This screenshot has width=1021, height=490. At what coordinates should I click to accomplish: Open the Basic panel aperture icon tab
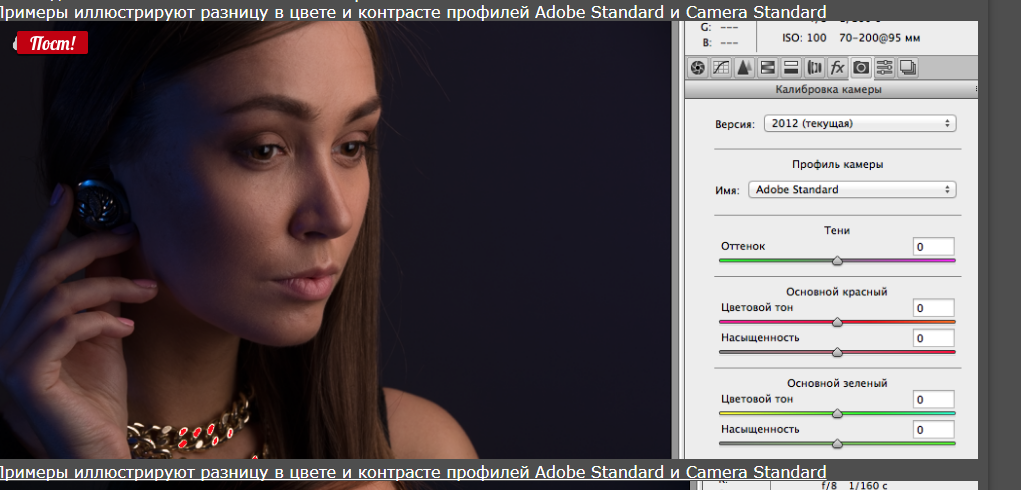tap(699, 68)
